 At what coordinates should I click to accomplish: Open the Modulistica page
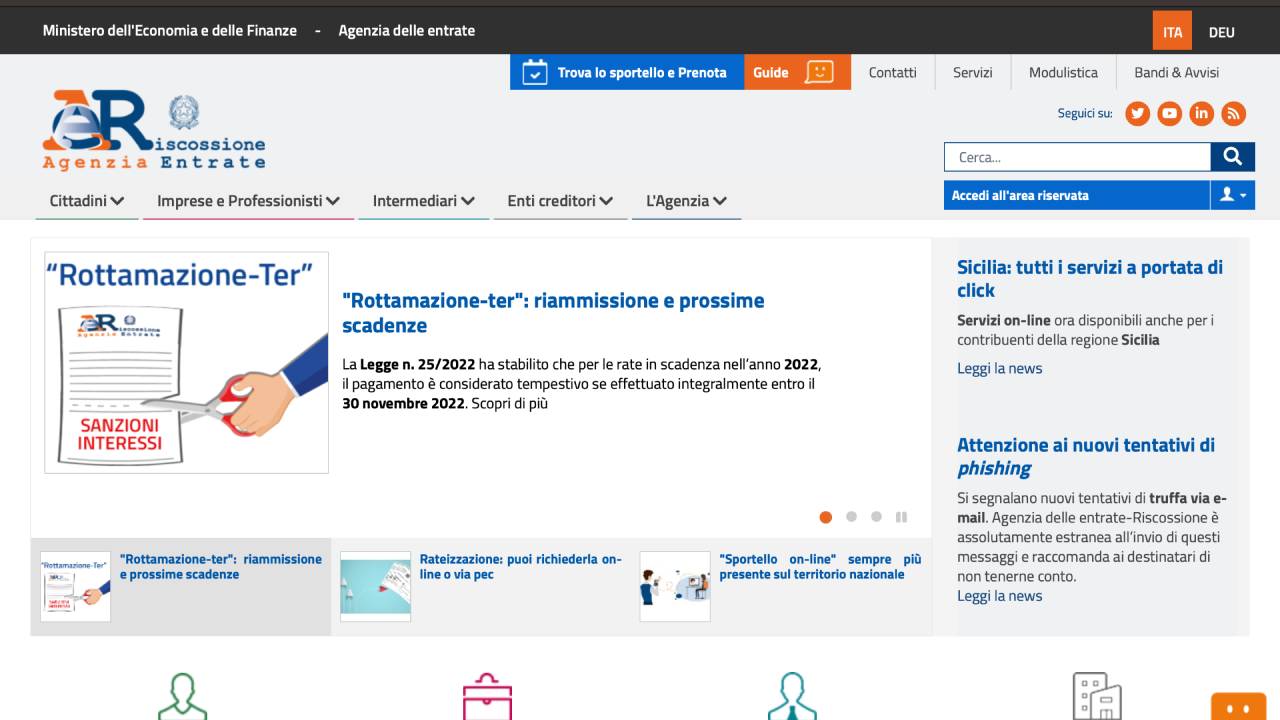(x=1063, y=72)
